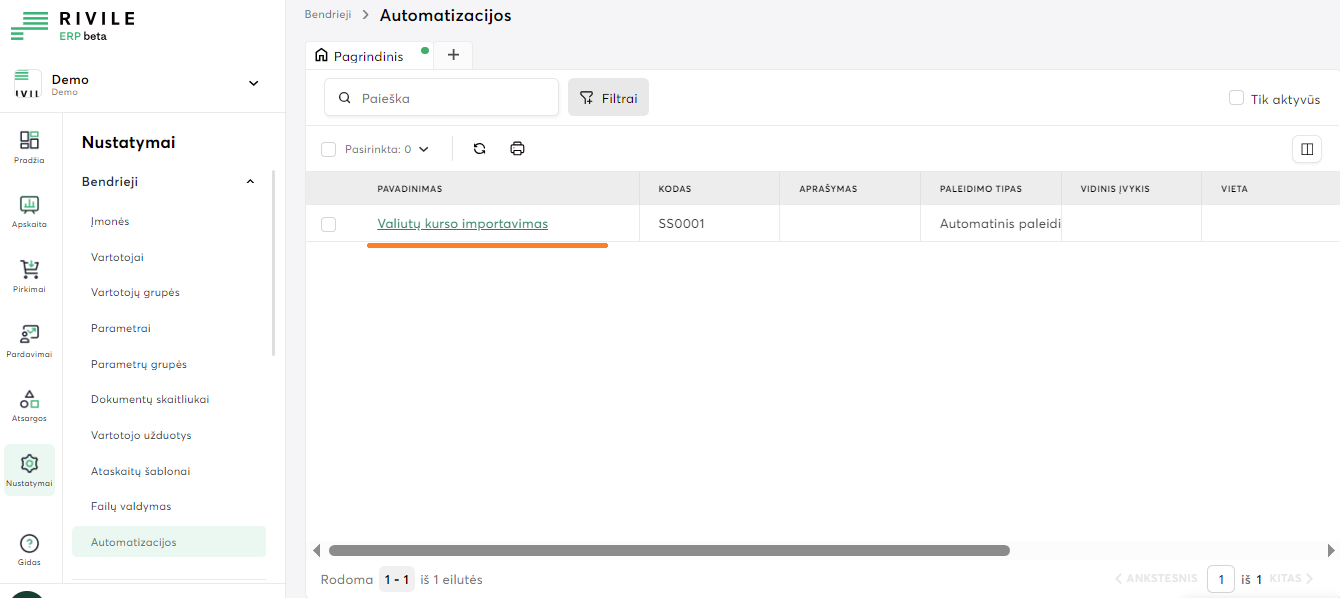Viewport: 1340px width, 598px height.
Task: Collapse the Bendrieji settings section
Action: [250, 182]
